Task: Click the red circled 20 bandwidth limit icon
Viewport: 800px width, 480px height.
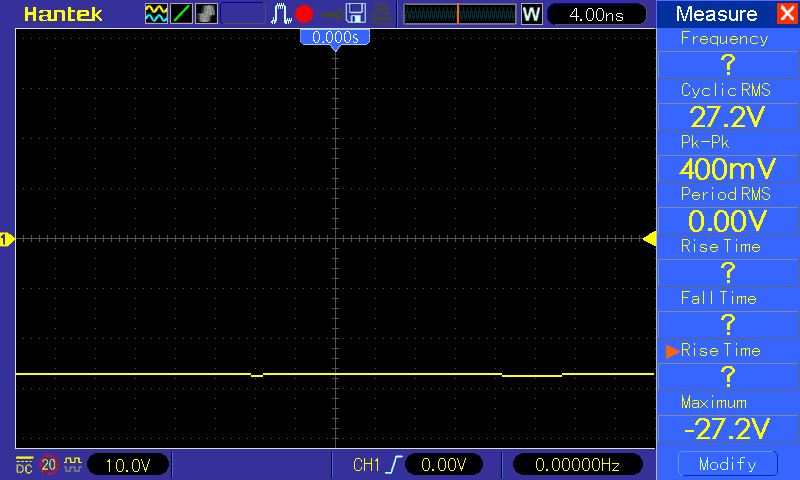Action: pyautogui.click(x=49, y=465)
